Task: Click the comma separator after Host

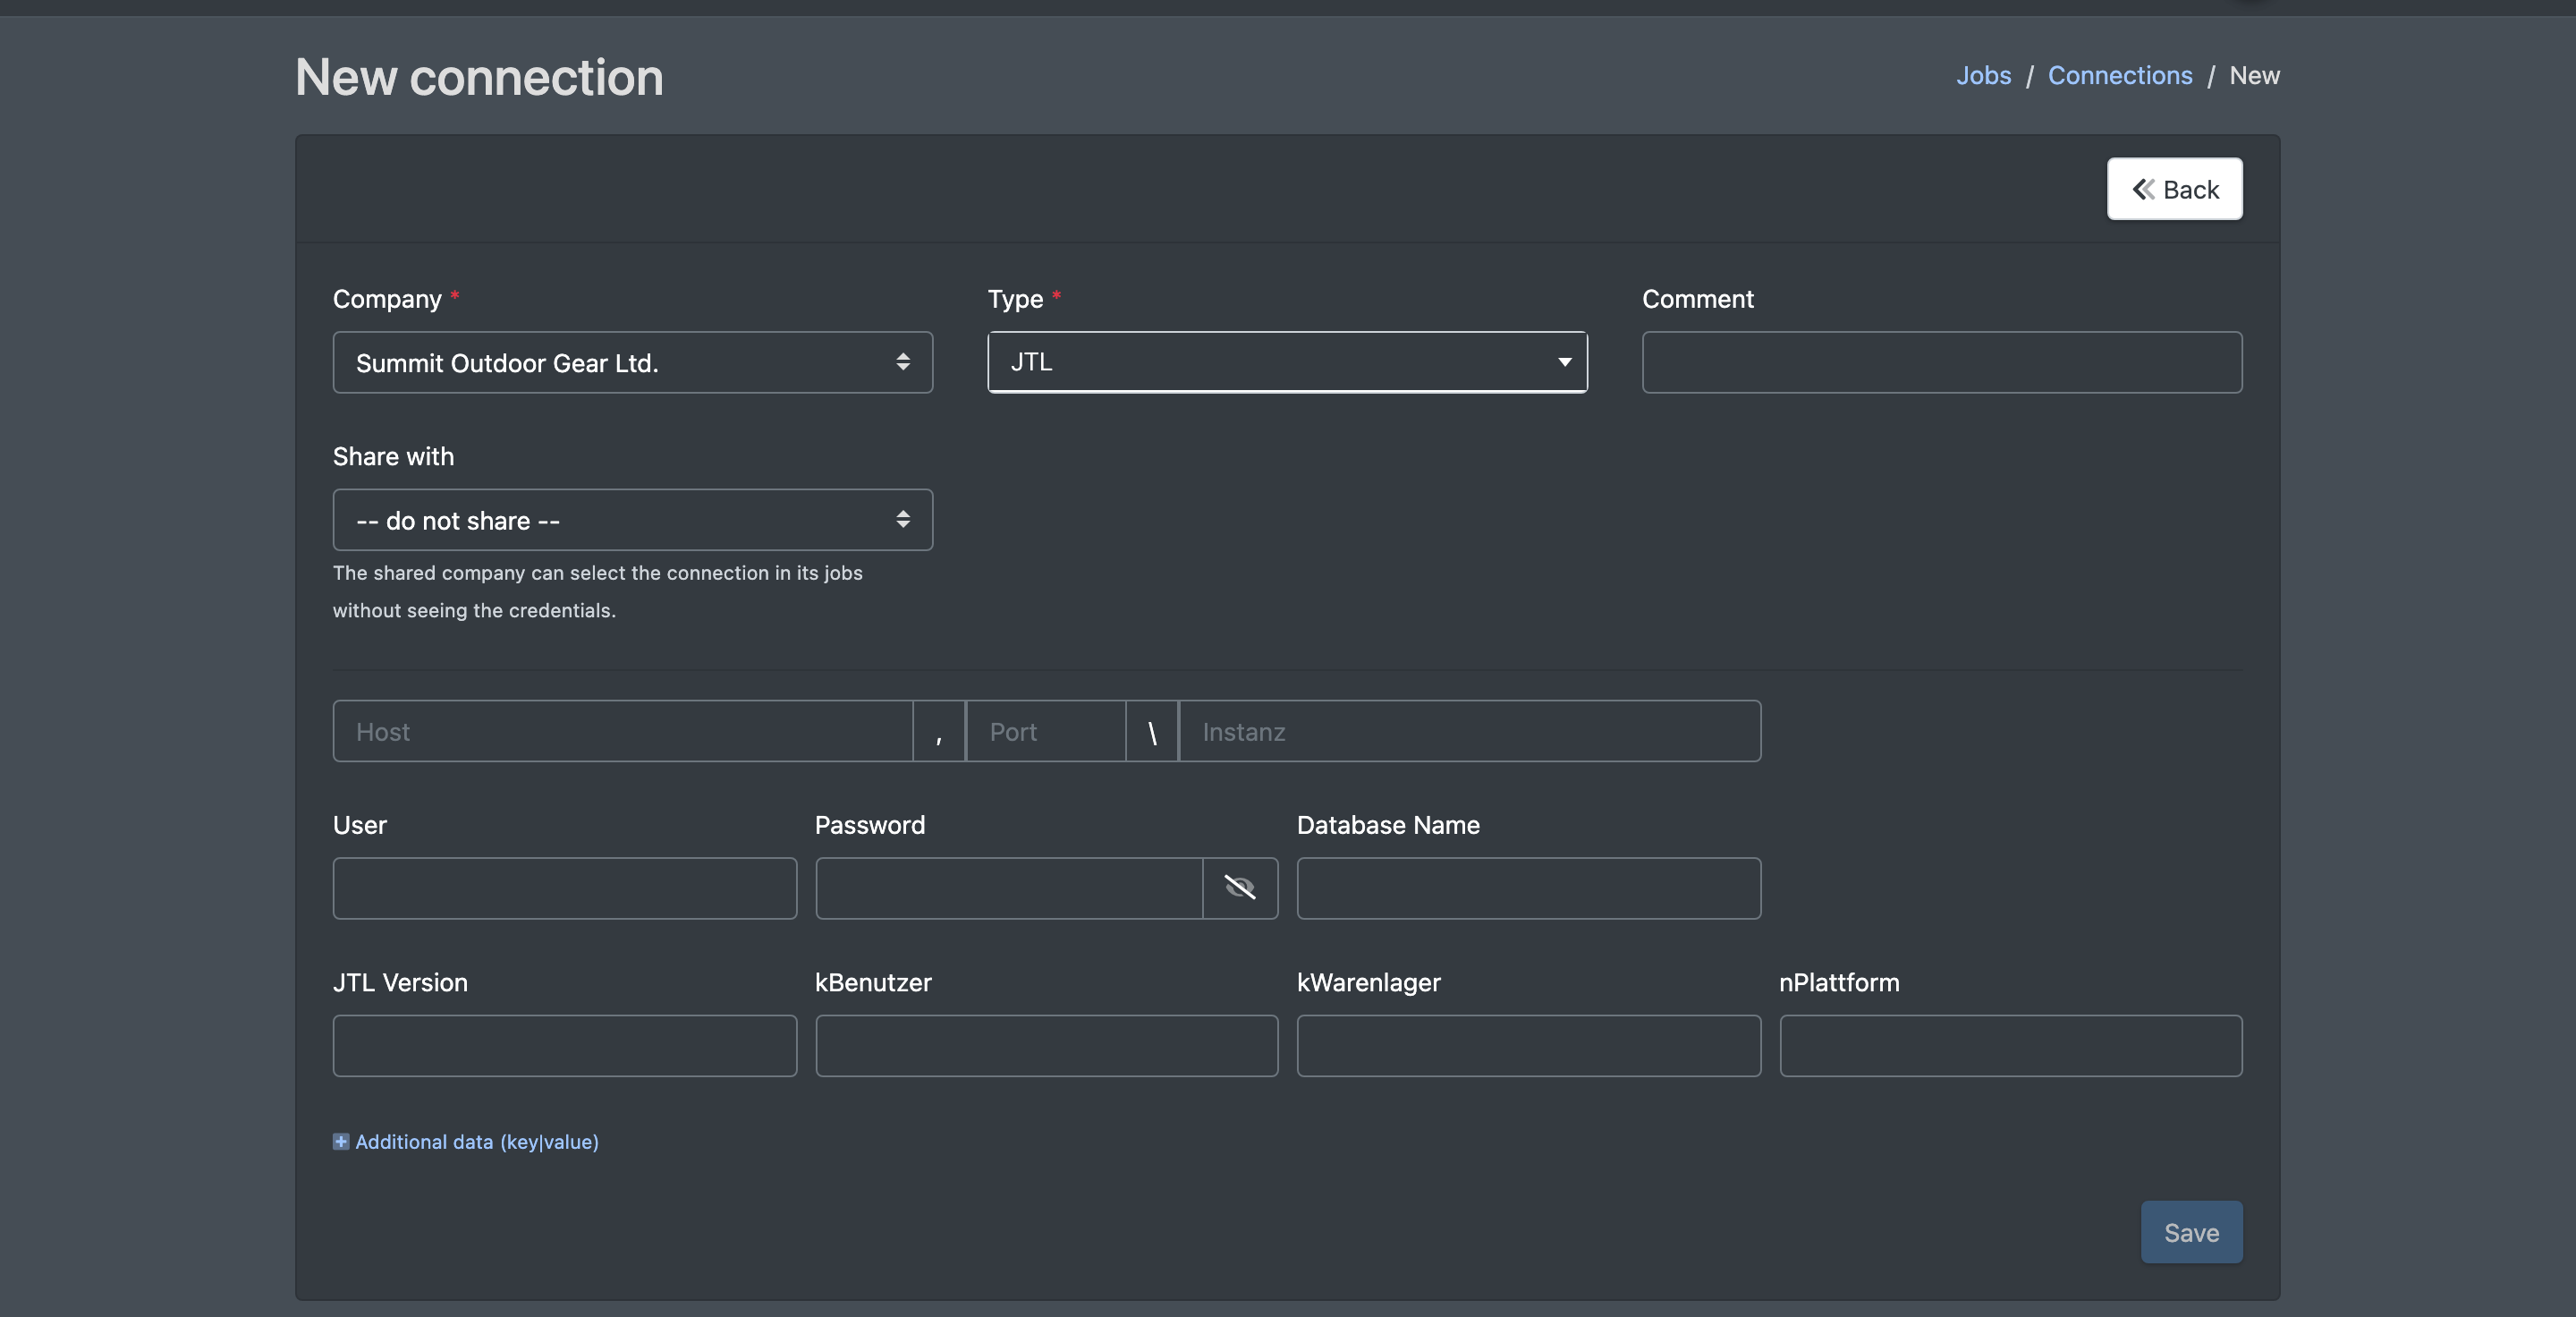Action: (939, 731)
